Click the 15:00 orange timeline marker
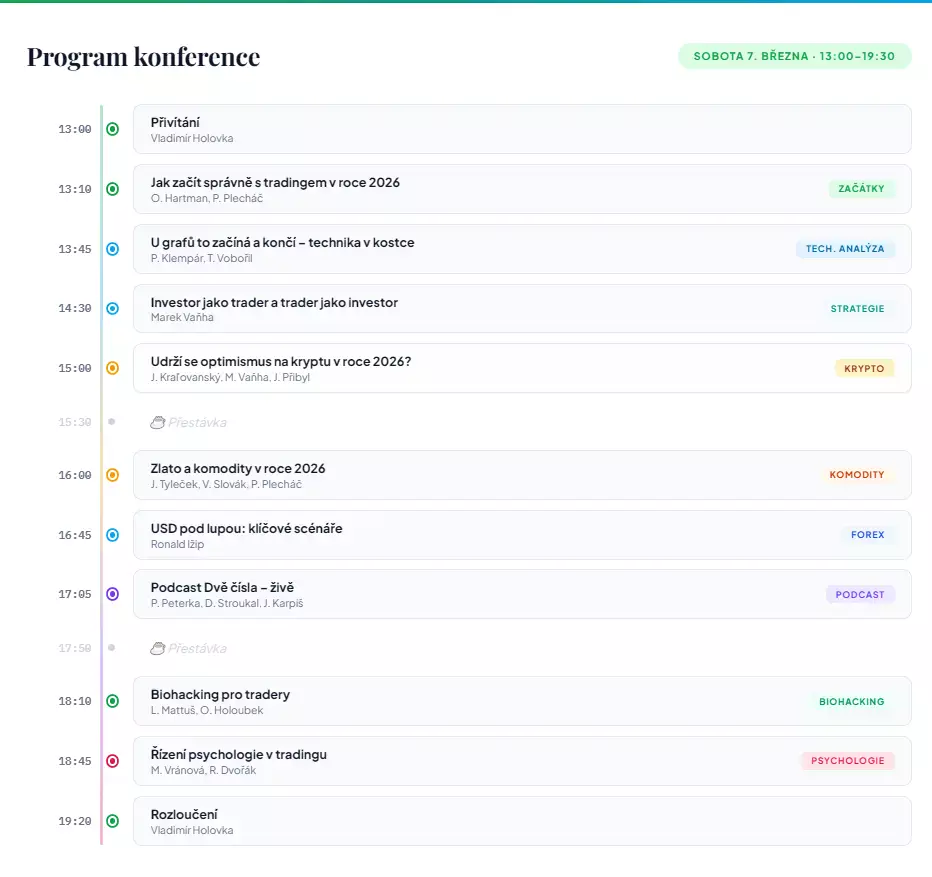Image resolution: width=932 pixels, height=877 pixels. [x=112, y=368]
